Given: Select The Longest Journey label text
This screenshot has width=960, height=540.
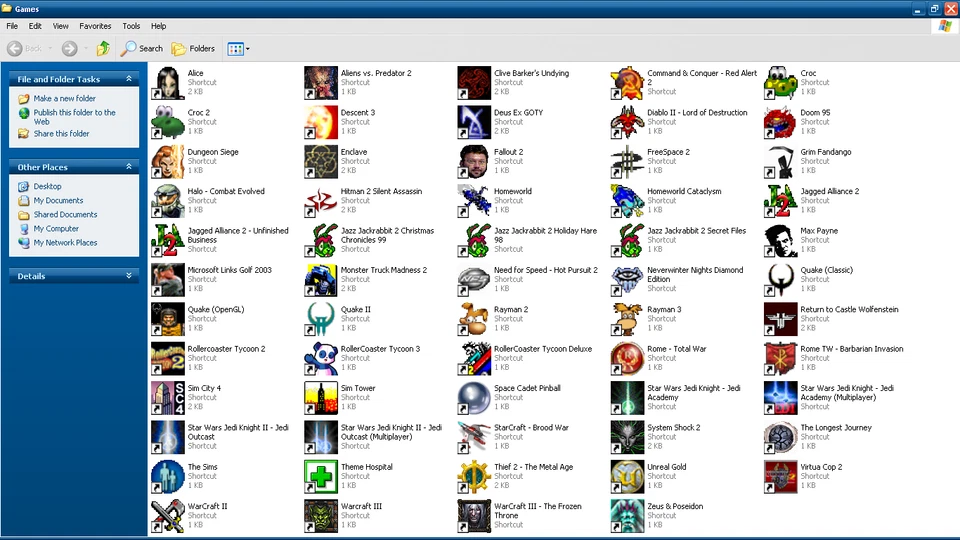Looking at the screenshot, I should click(836, 427).
